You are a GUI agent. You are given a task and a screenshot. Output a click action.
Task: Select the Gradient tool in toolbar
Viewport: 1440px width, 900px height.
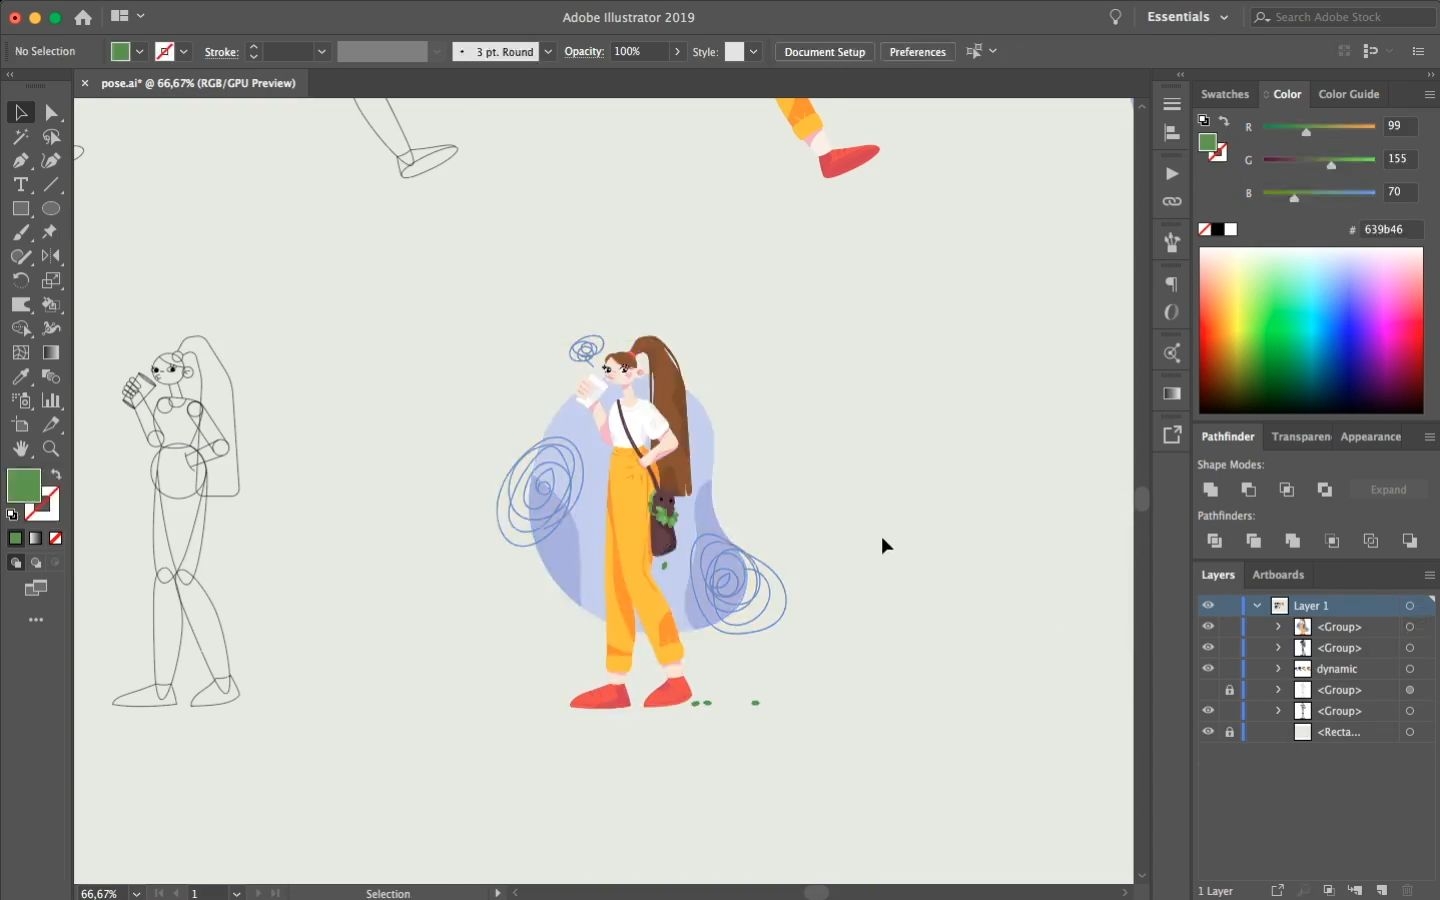click(52, 353)
